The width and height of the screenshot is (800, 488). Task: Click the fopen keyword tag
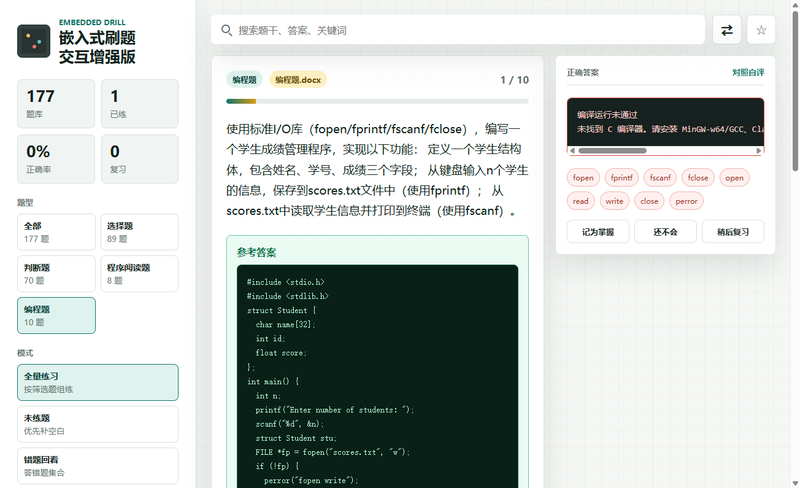coord(583,178)
